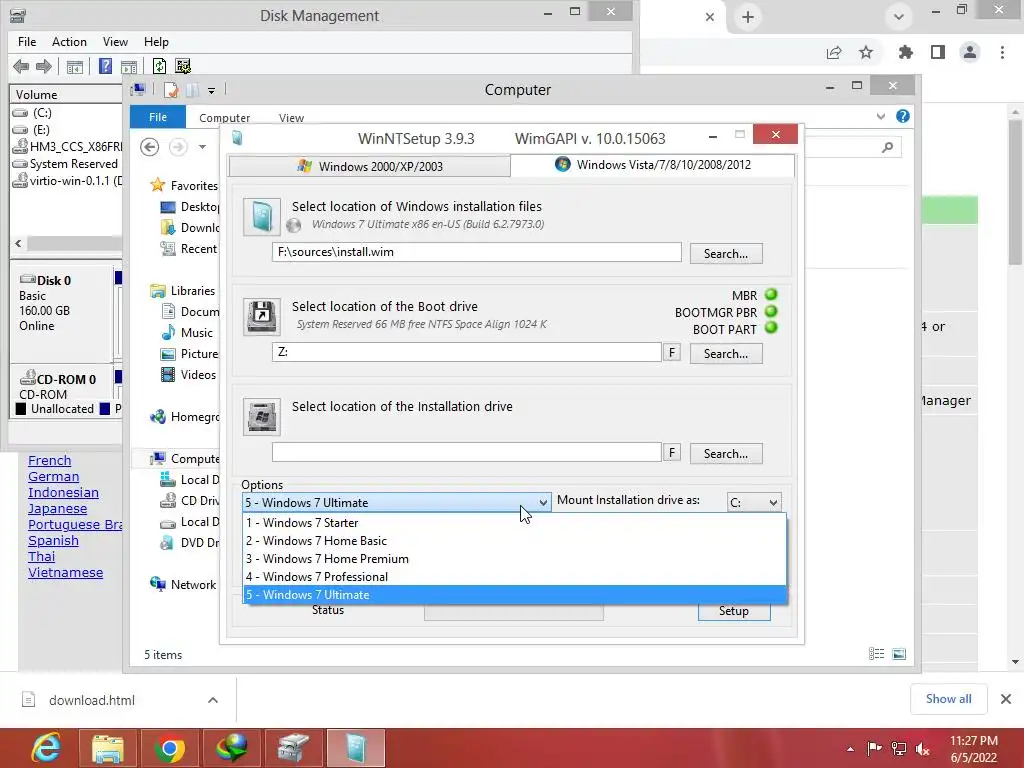Click the Explorer help icon
The width and height of the screenshot is (1024, 768).
[x=903, y=116]
